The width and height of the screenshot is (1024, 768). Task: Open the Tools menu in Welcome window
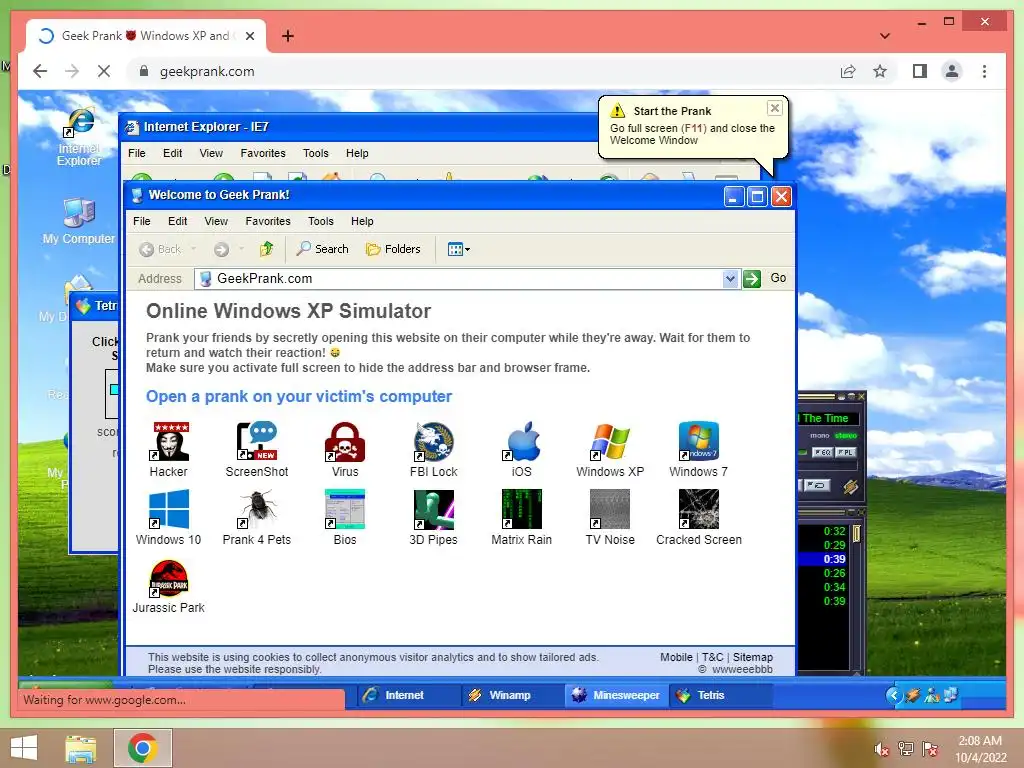pyautogui.click(x=321, y=221)
